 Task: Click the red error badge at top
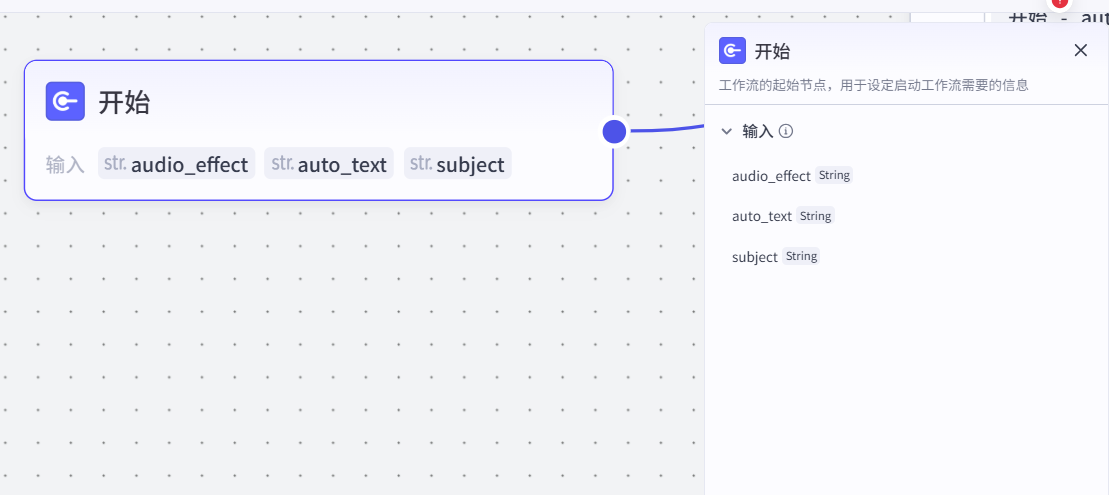click(1060, 3)
